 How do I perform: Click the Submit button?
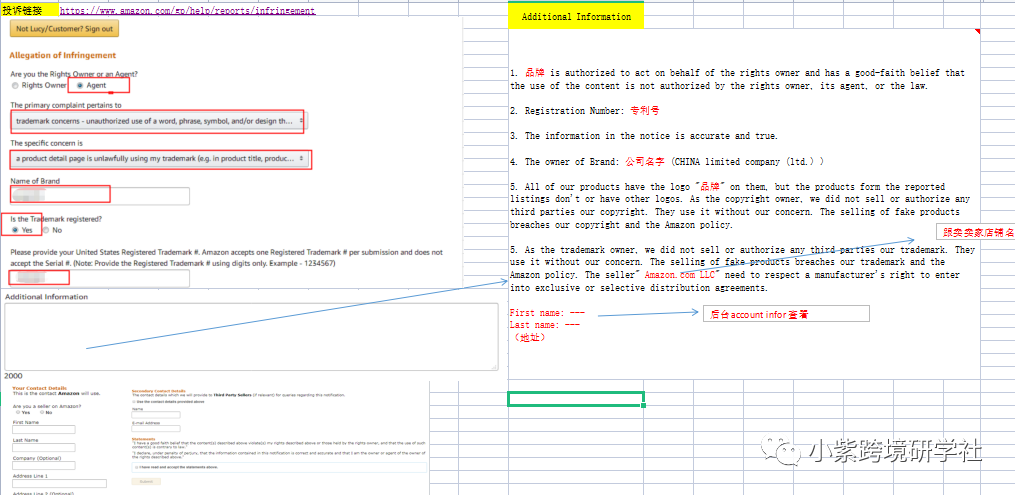146,481
